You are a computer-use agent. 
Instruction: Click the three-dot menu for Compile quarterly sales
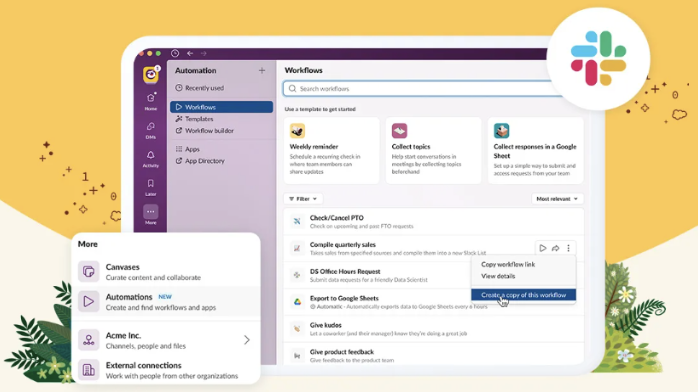tap(568, 248)
